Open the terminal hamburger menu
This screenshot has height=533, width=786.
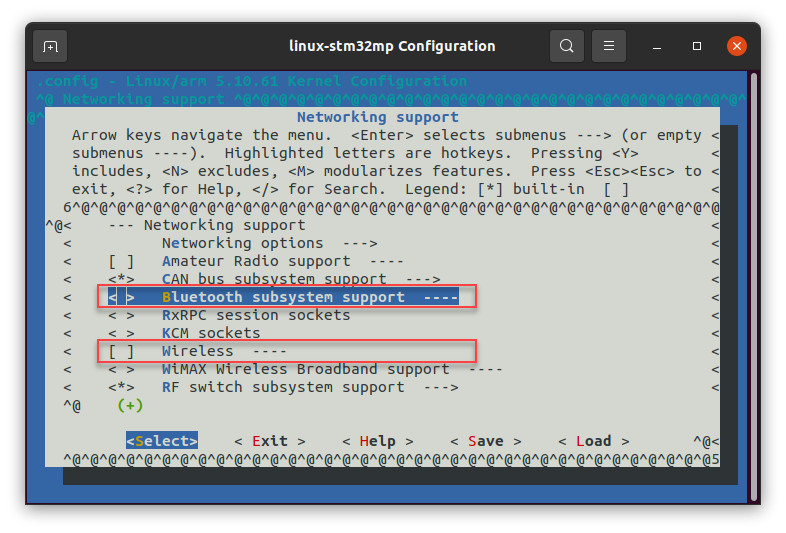coord(609,46)
